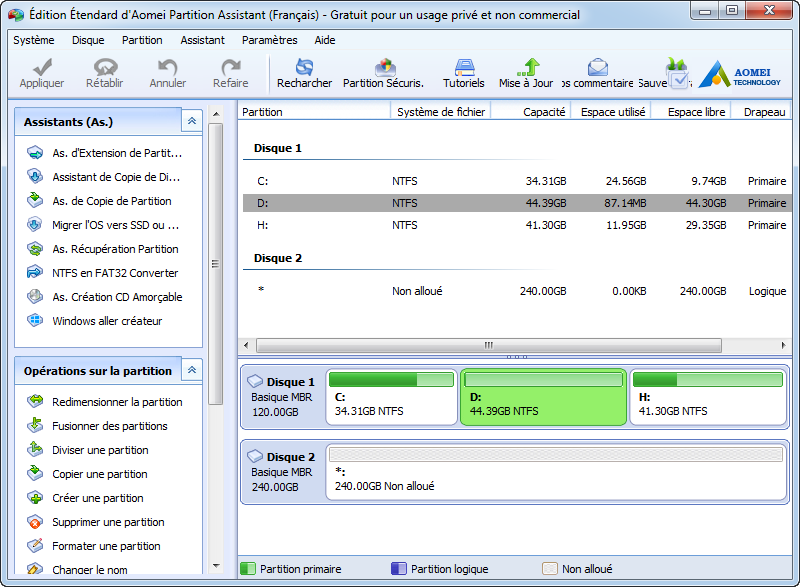Open the Tutoriels toolbar icon
This screenshot has width=800, height=587.
click(x=464, y=67)
